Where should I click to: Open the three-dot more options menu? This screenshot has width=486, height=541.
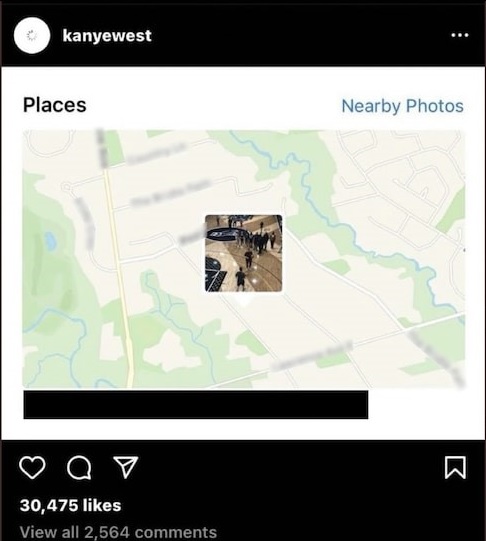(x=460, y=35)
